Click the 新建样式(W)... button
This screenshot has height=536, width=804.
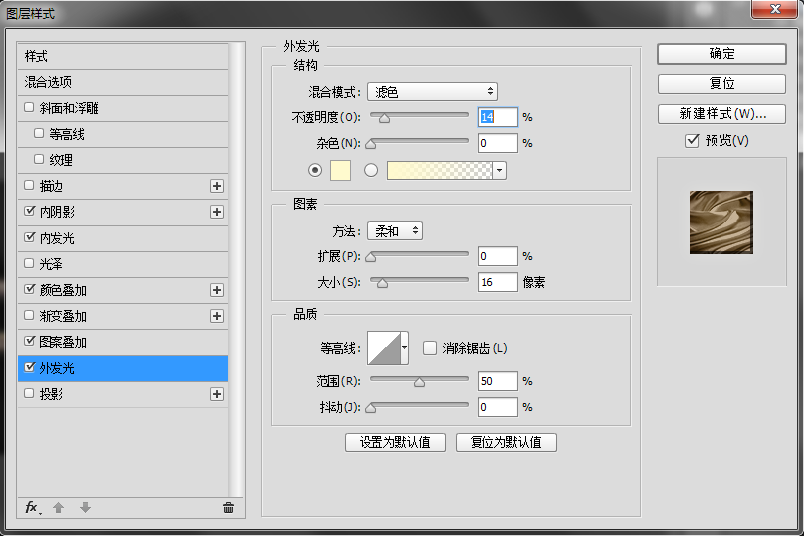721,114
